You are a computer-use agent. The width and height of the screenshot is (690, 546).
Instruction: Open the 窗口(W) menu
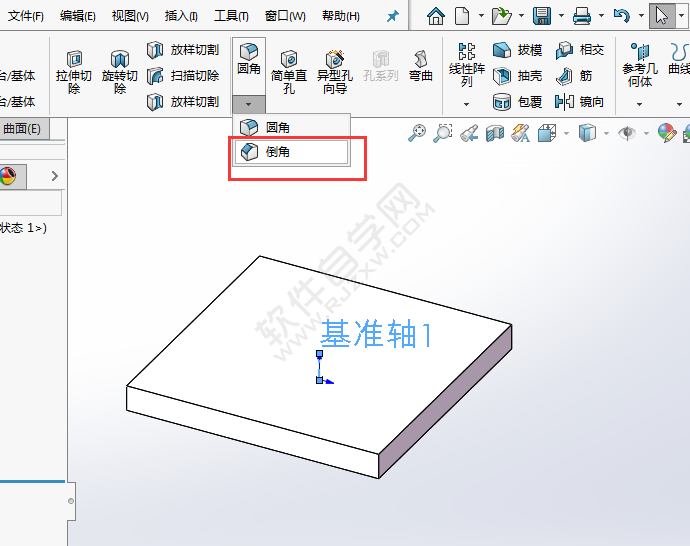pos(285,16)
